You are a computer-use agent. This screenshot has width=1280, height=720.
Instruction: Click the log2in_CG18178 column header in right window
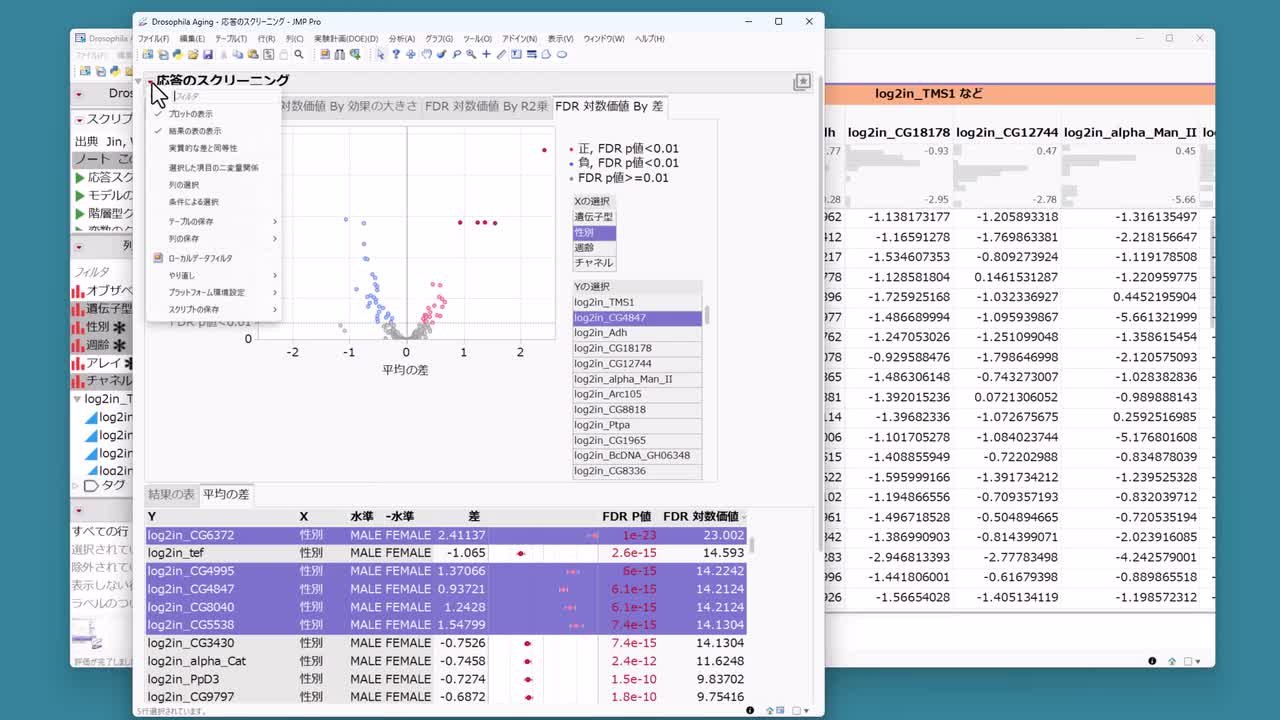pos(898,132)
